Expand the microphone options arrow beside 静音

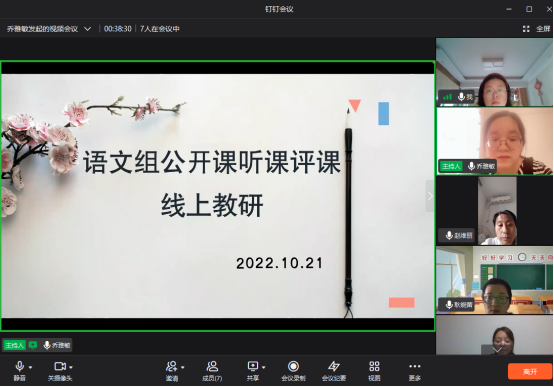click(x=30, y=367)
